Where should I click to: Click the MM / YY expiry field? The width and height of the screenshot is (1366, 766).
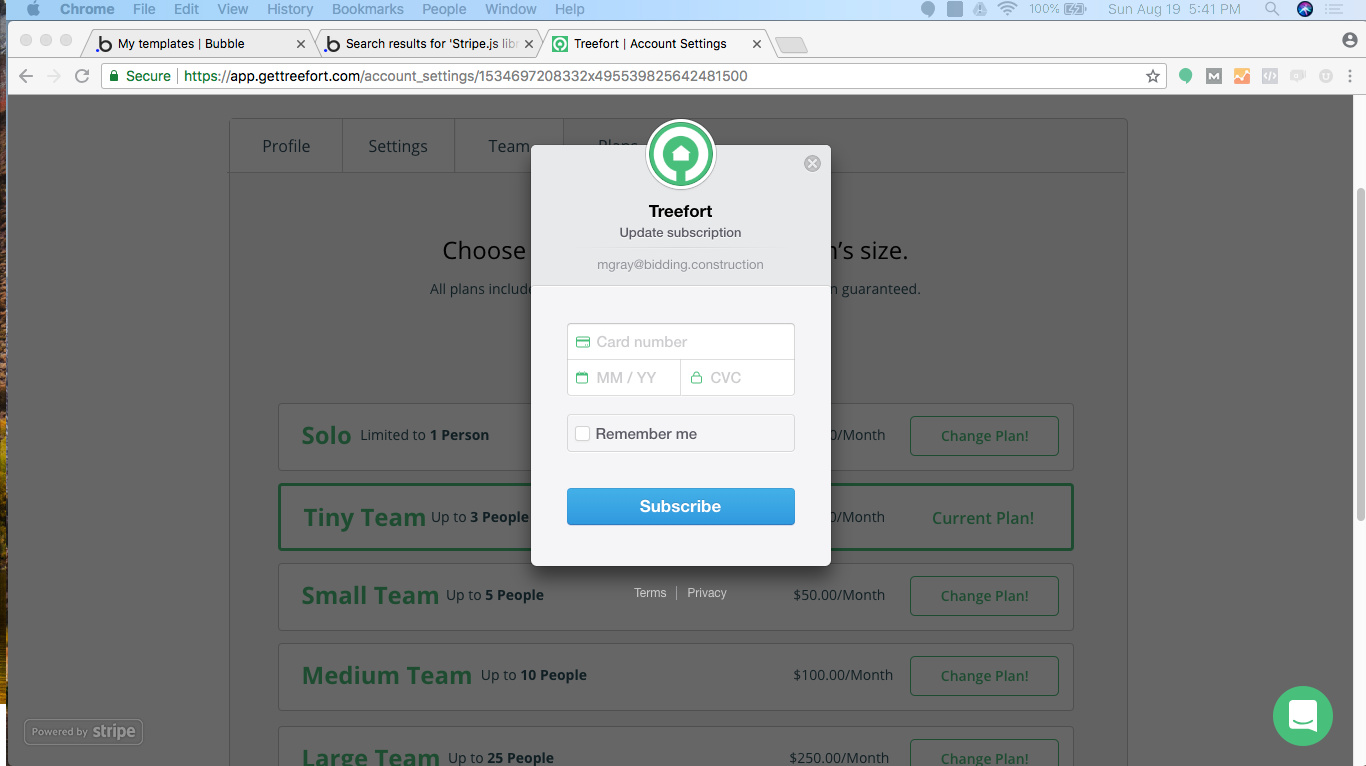click(624, 378)
